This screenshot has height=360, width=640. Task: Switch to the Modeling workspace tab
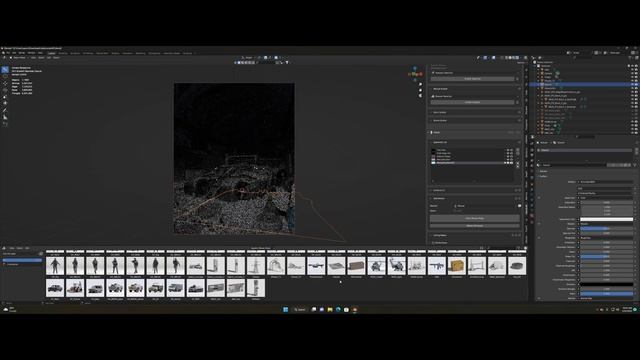pos(63,53)
